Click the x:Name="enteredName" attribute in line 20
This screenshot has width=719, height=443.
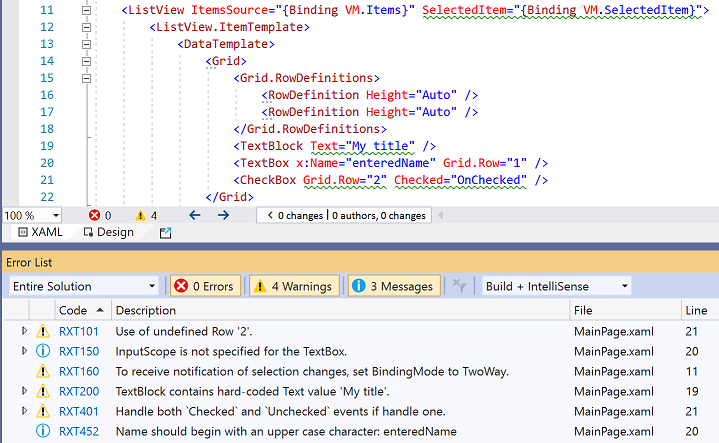[x=366, y=163]
